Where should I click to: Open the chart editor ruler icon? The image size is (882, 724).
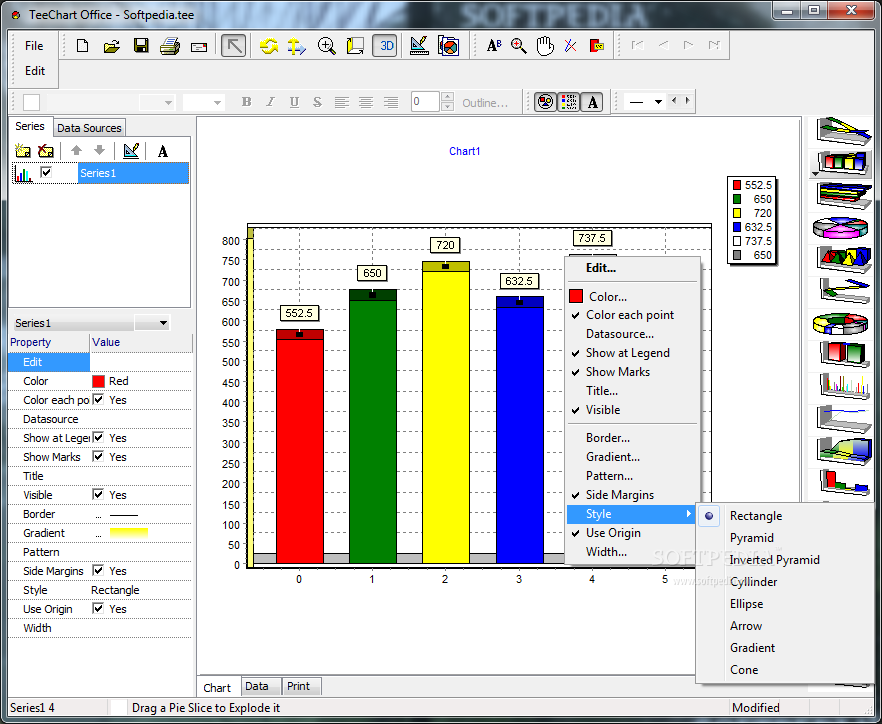coord(418,46)
